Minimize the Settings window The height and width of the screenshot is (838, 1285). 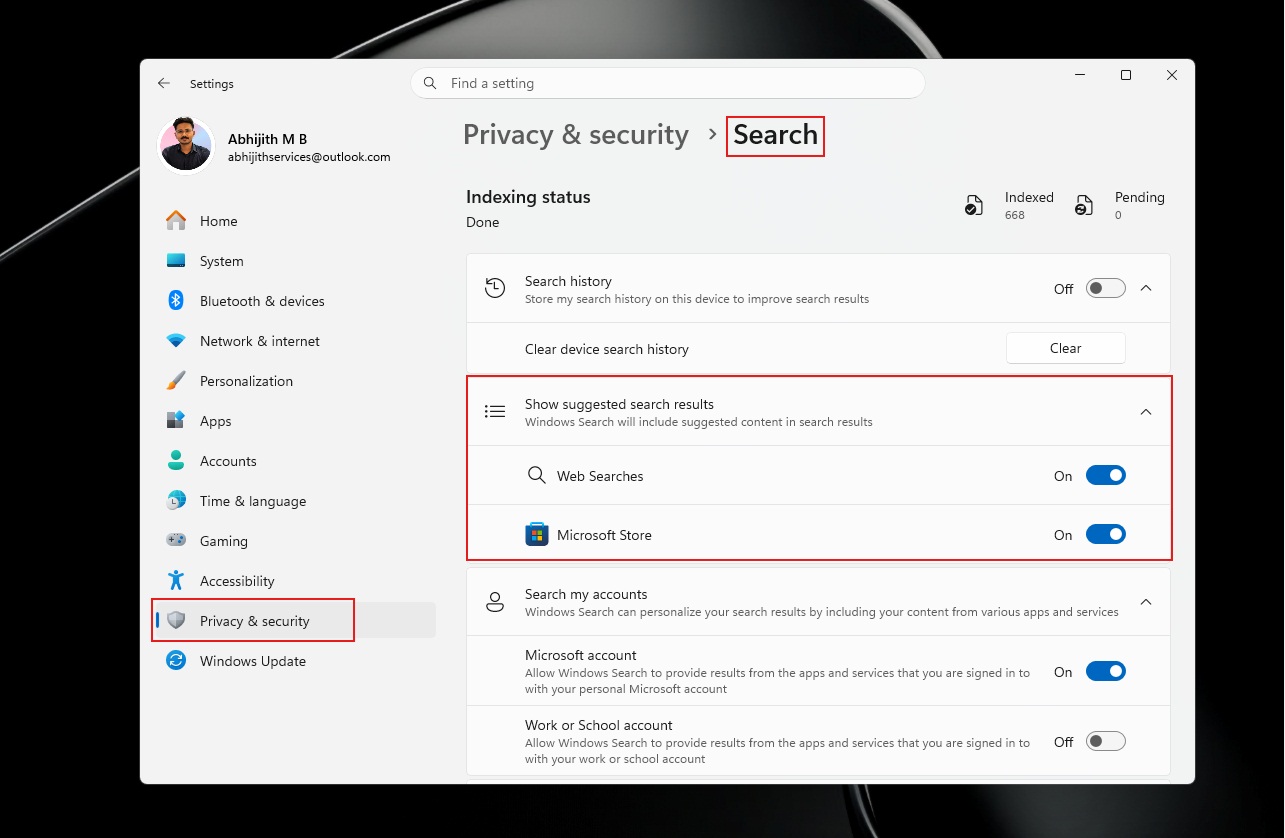click(x=1080, y=75)
